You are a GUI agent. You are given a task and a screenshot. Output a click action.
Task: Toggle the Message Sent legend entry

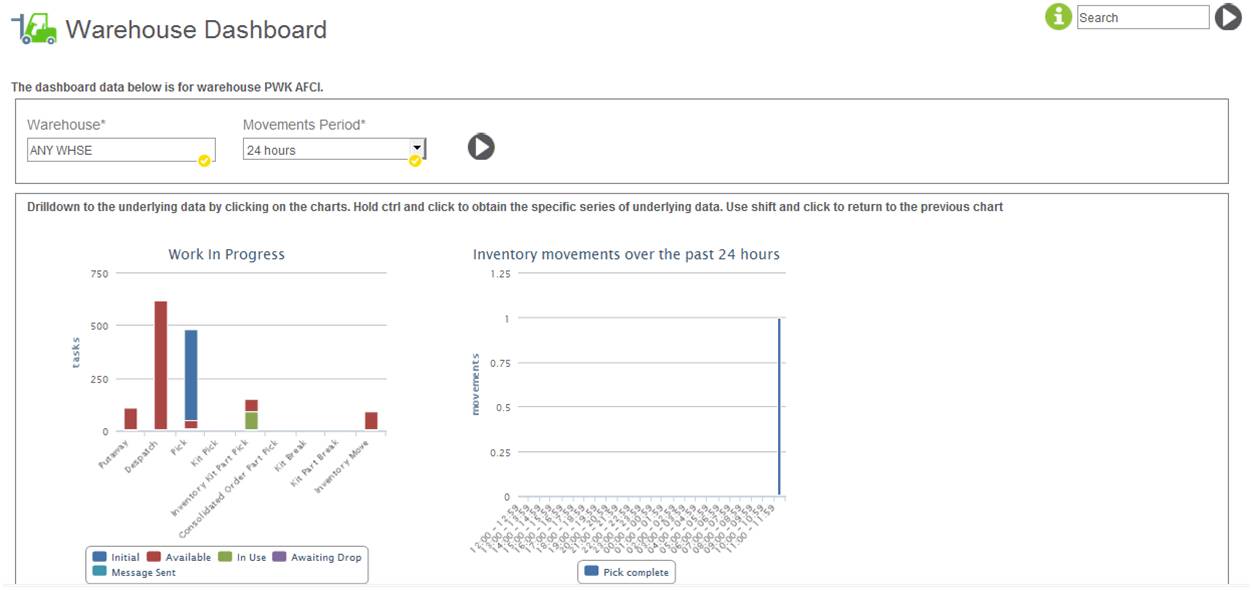point(134,572)
